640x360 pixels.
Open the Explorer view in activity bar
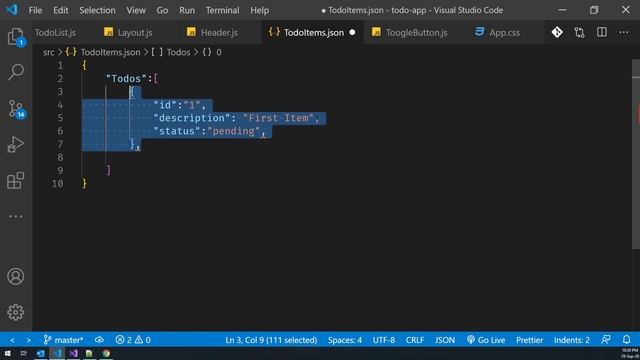tap(16, 37)
